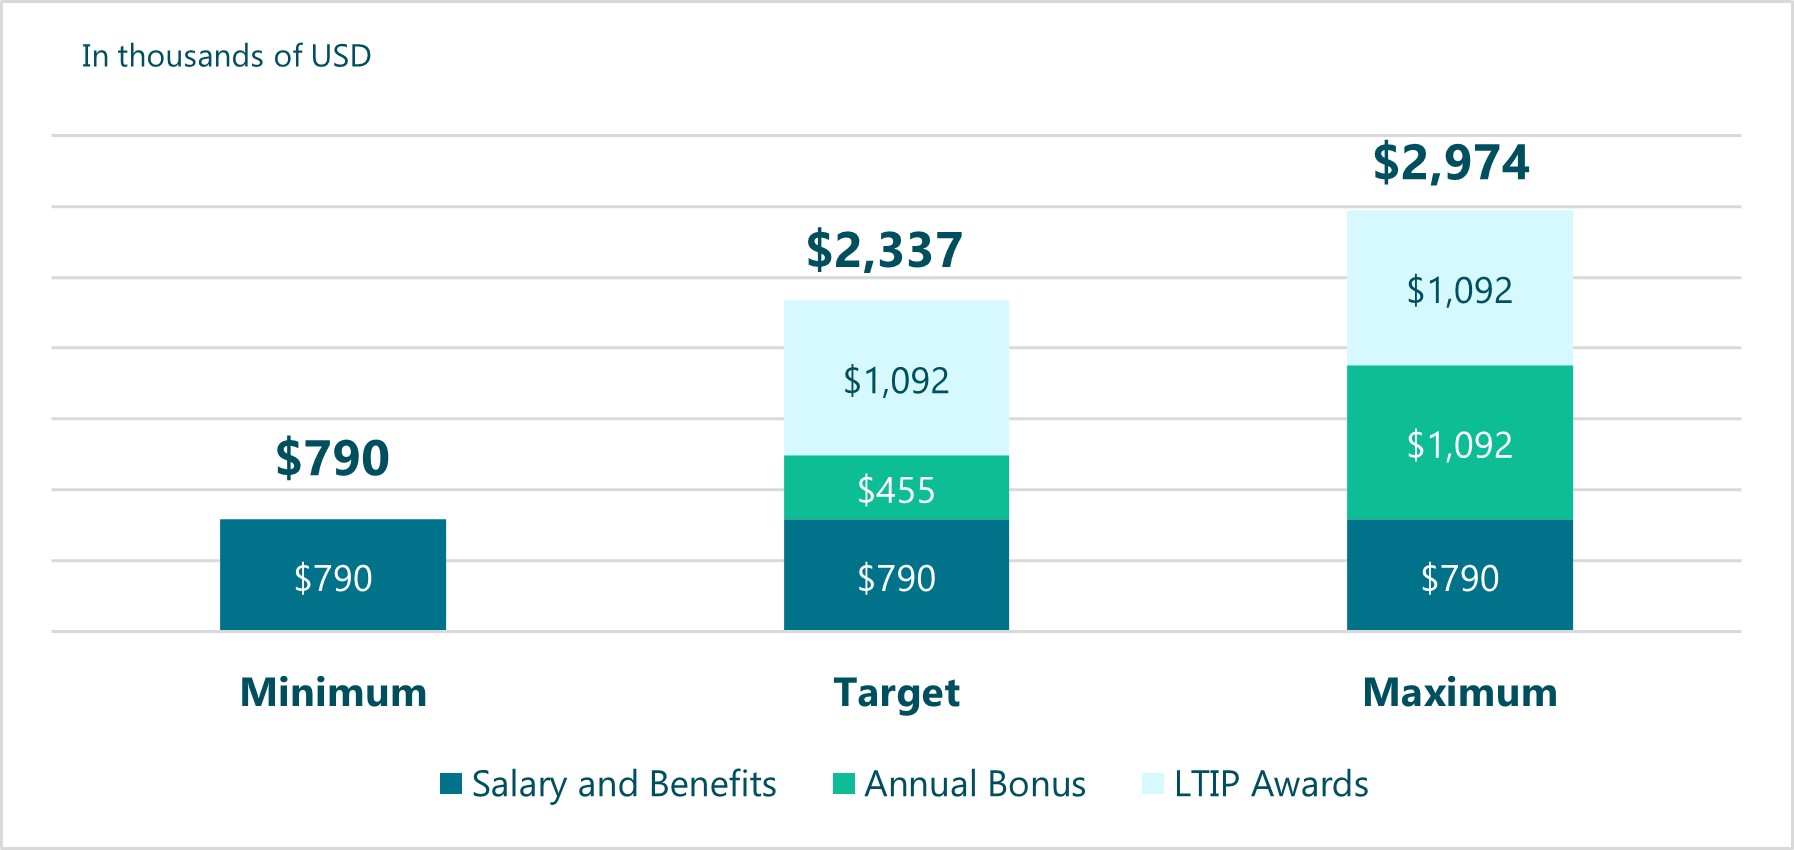Click the Maximum bar's $790 salary segment
Viewport: 1794px width, 850px height.
pos(1460,575)
